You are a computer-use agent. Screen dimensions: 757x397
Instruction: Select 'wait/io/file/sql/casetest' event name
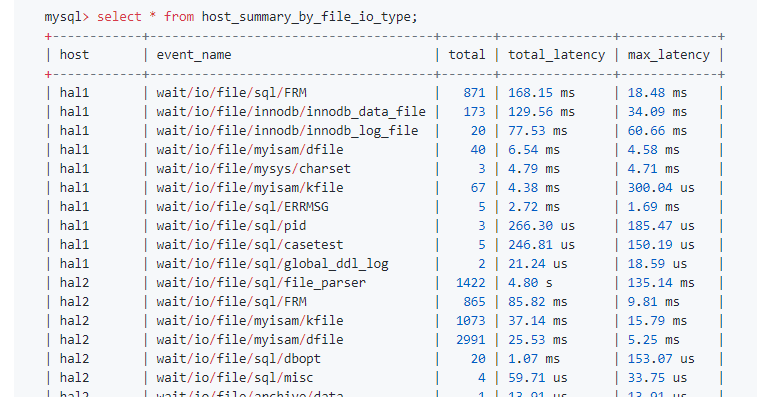coord(250,245)
